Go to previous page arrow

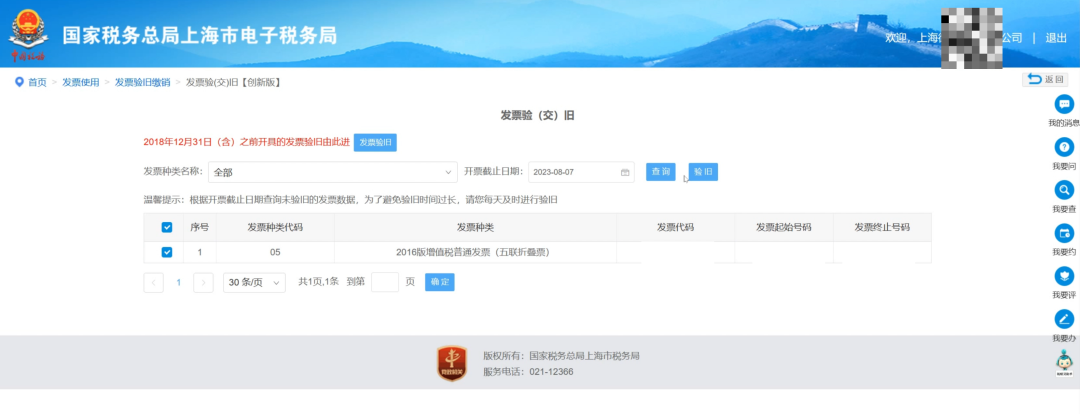[x=154, y=282]
